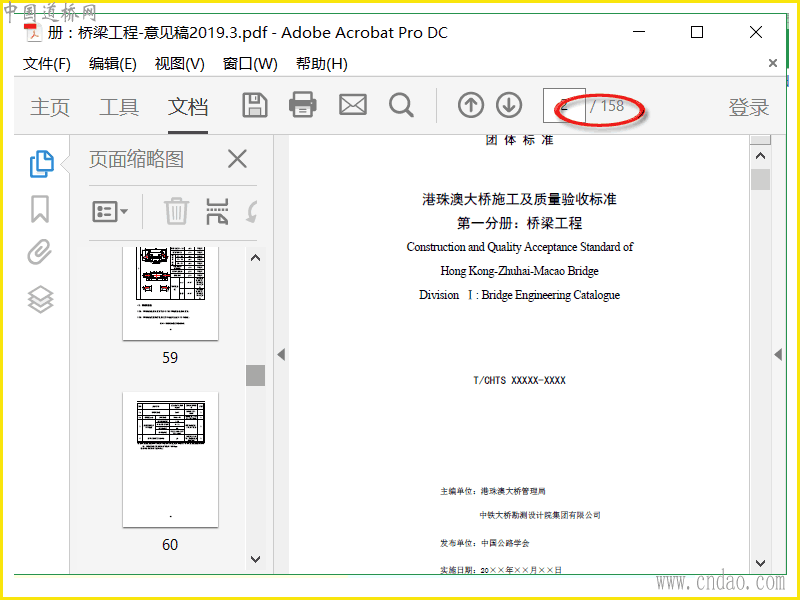Switch to the 主页 tab
This screenshot has width=800, height=600.
point(50,107)
